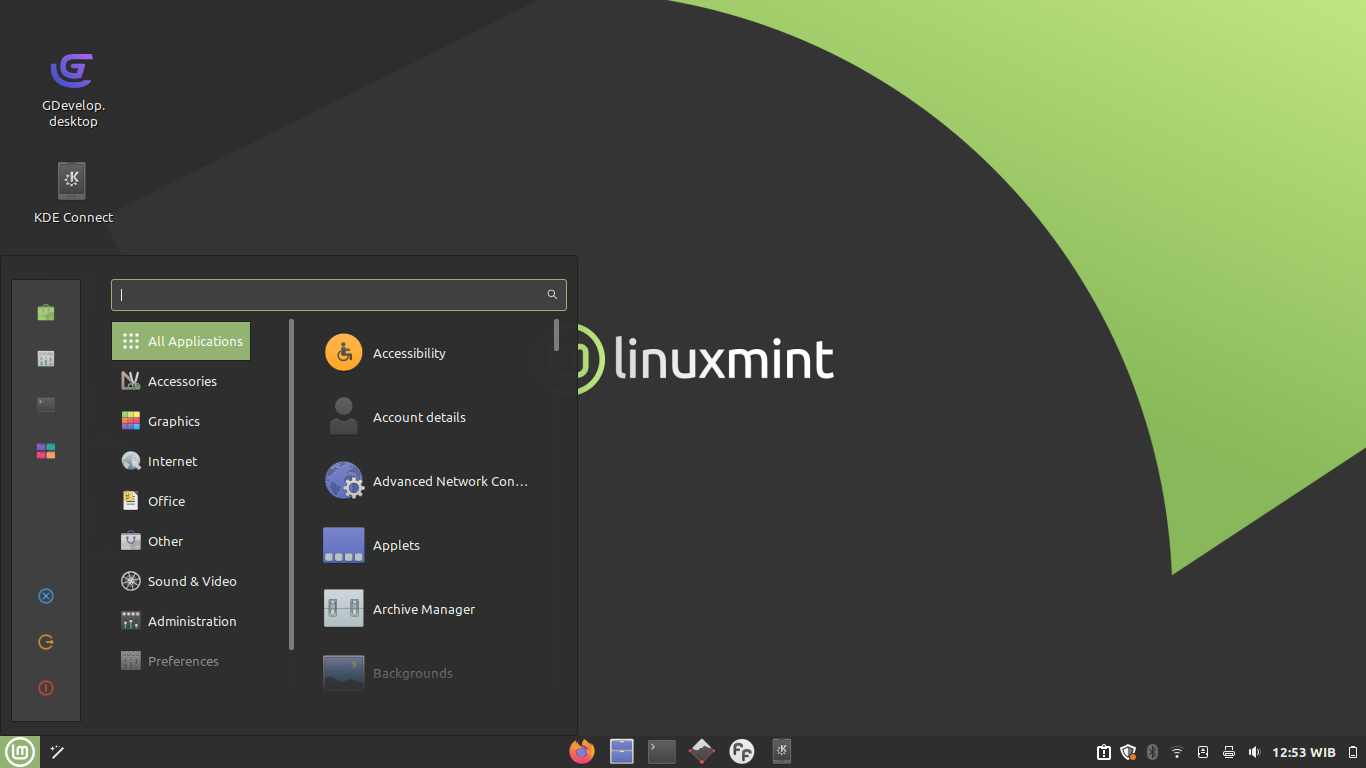Click the removable drives tray icon
The width and height of the screenshot is (1366, 768).
pos(1203,752)
